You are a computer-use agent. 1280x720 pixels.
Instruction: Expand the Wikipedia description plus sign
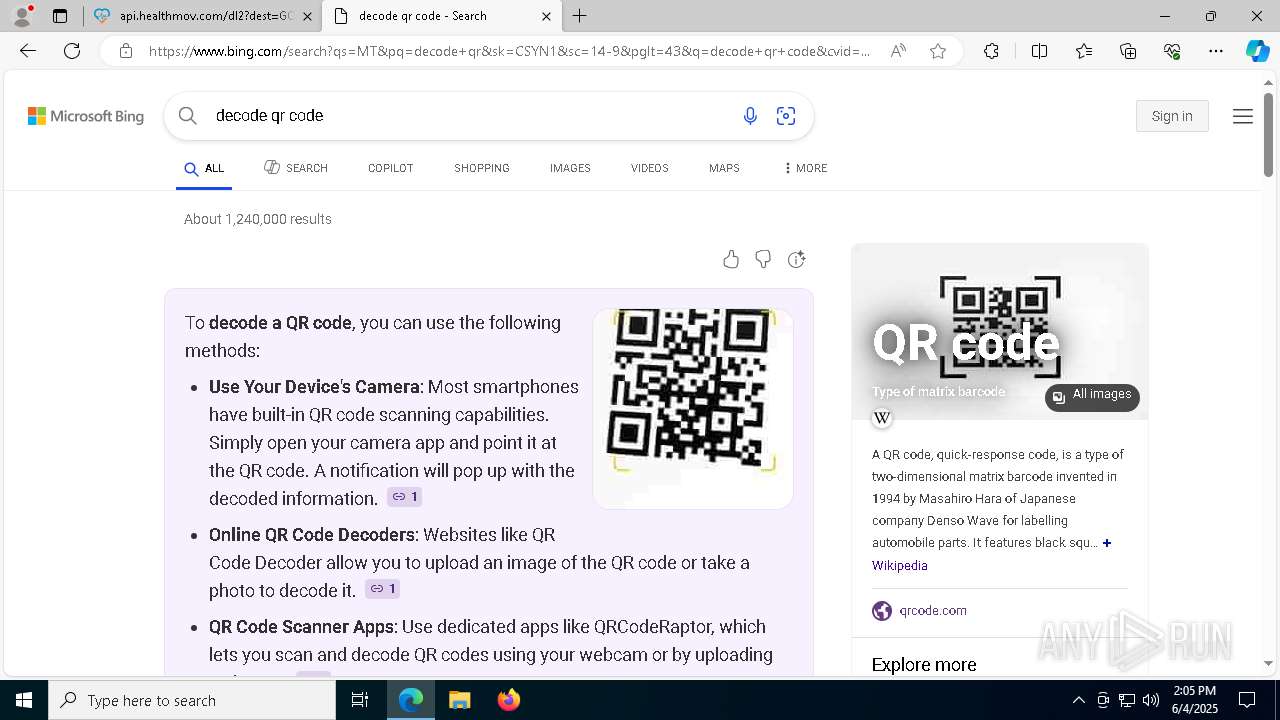1107,543
